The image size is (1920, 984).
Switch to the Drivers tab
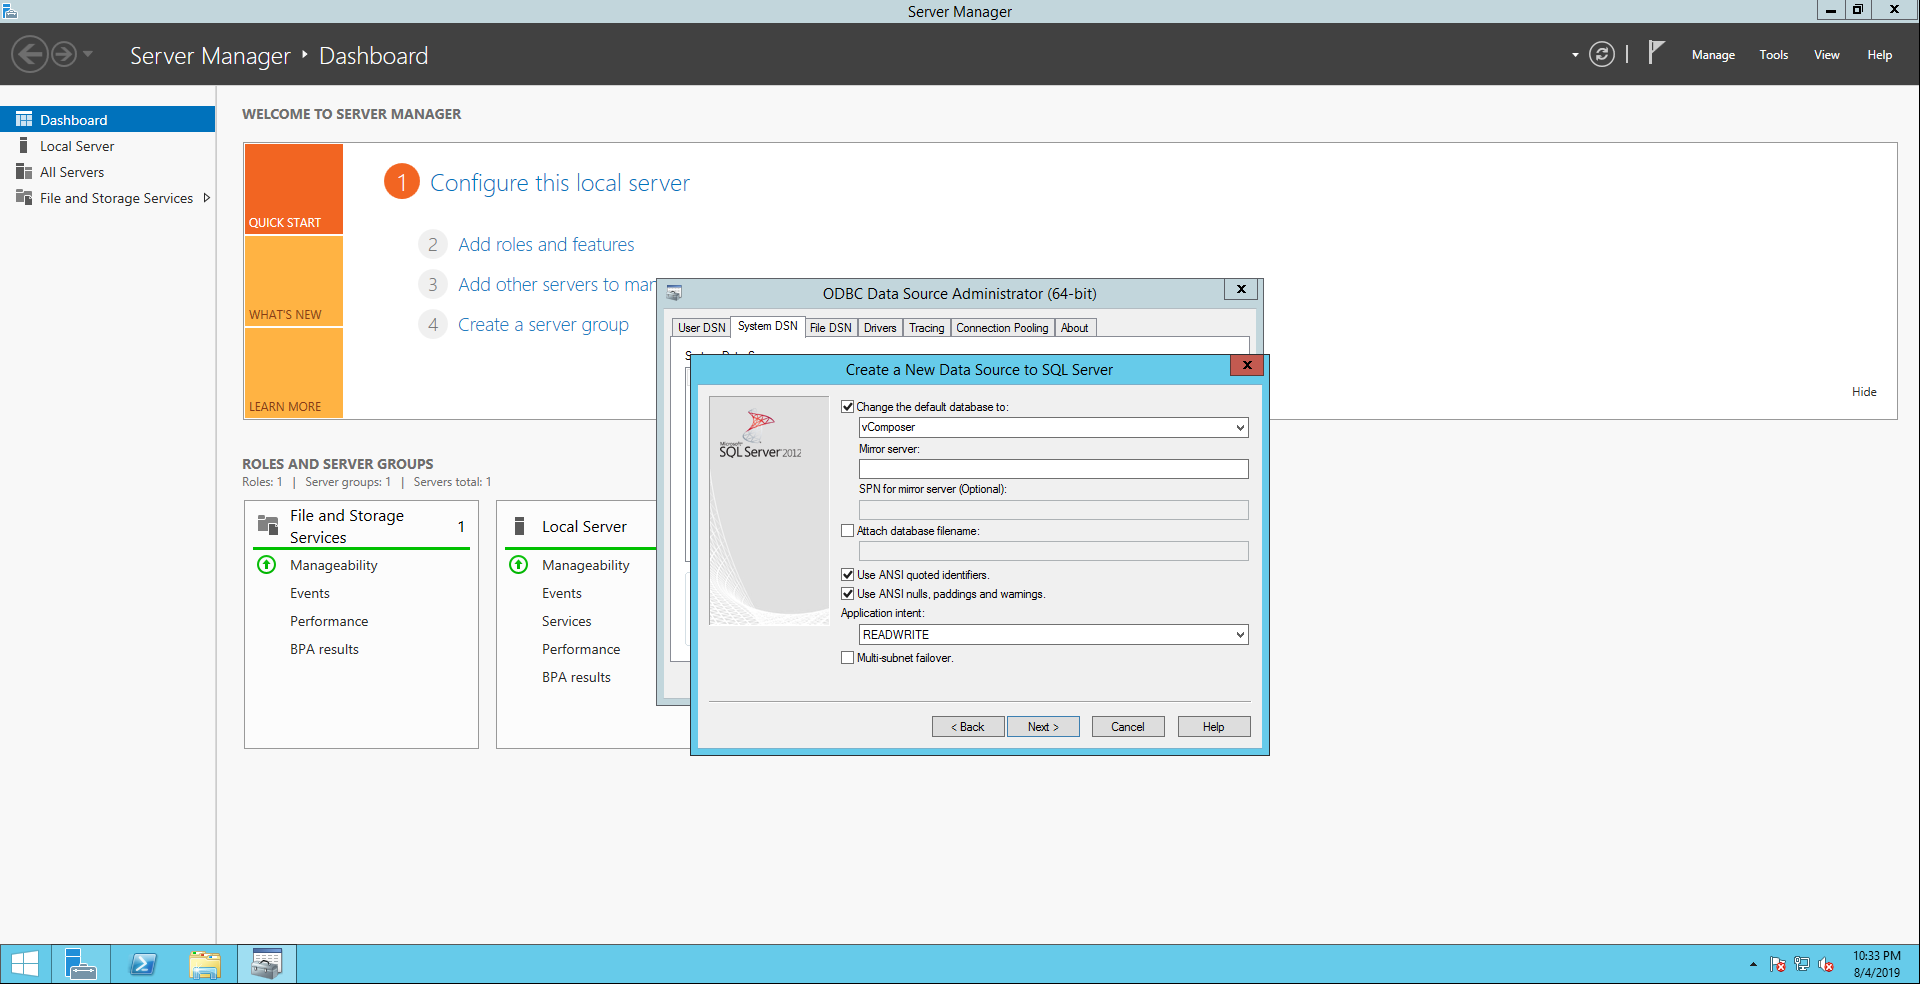point(879,328)
